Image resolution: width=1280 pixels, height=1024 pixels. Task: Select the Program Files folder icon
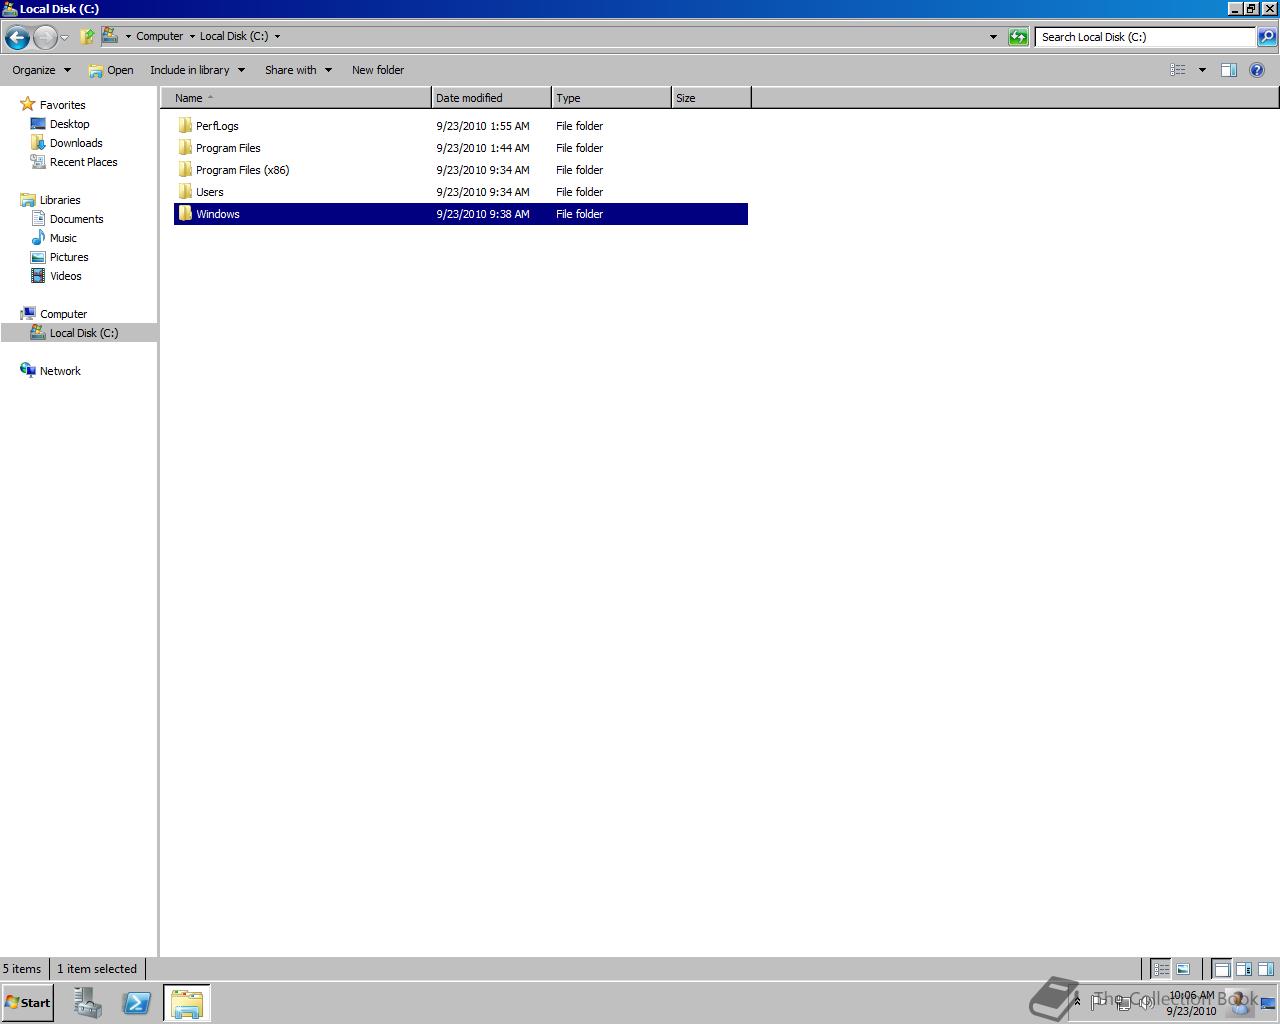pyautogui.click(x=185, y=147)
